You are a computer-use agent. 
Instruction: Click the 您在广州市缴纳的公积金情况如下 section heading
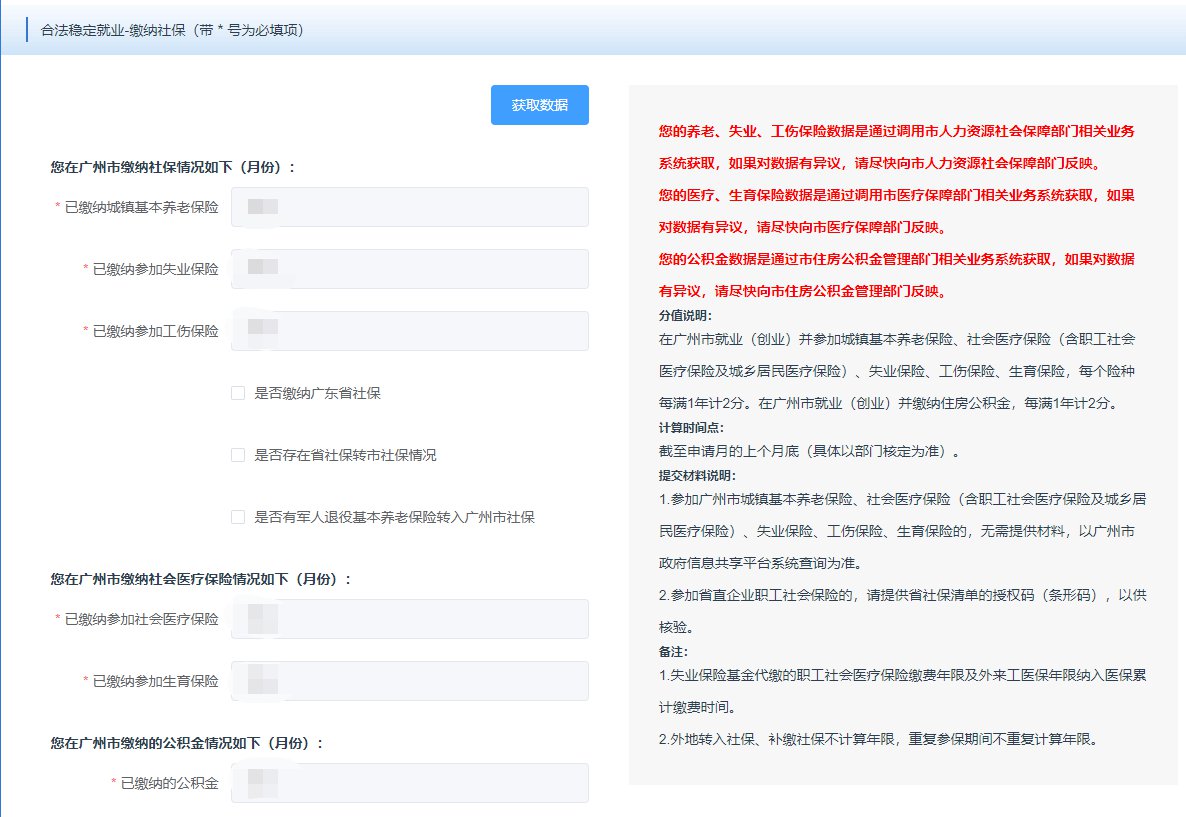(x=187, y=743)
